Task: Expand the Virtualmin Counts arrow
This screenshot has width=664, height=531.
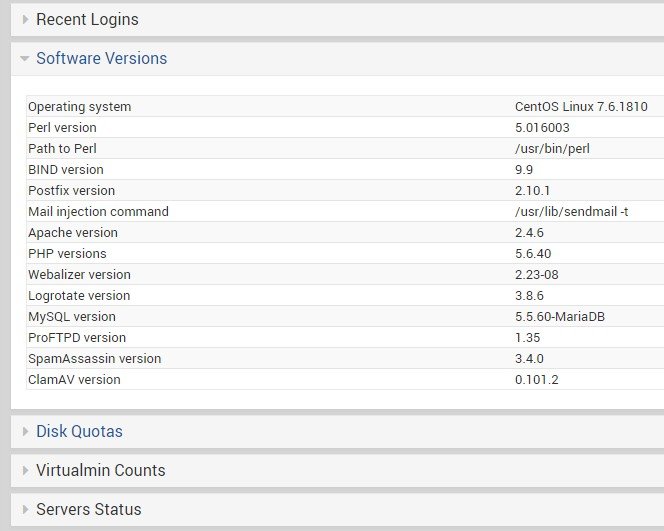Action: [x=25, y=470]
